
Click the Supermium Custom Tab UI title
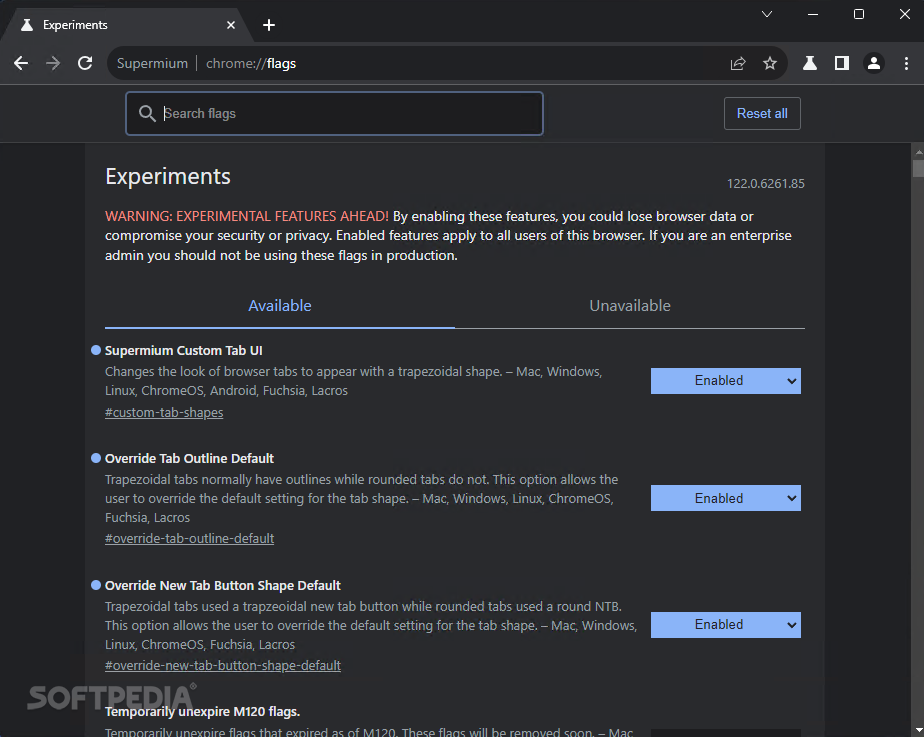click(x=183, y=351)
